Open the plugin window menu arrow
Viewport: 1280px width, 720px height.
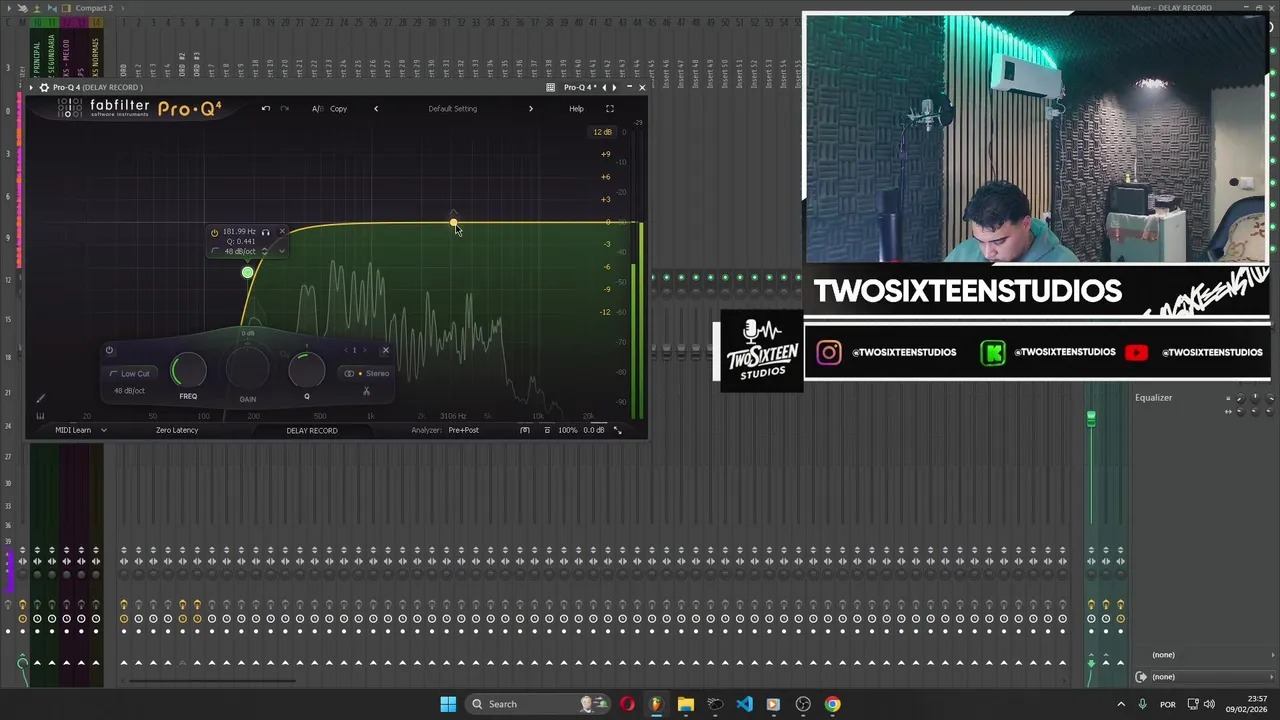point(31,87)
